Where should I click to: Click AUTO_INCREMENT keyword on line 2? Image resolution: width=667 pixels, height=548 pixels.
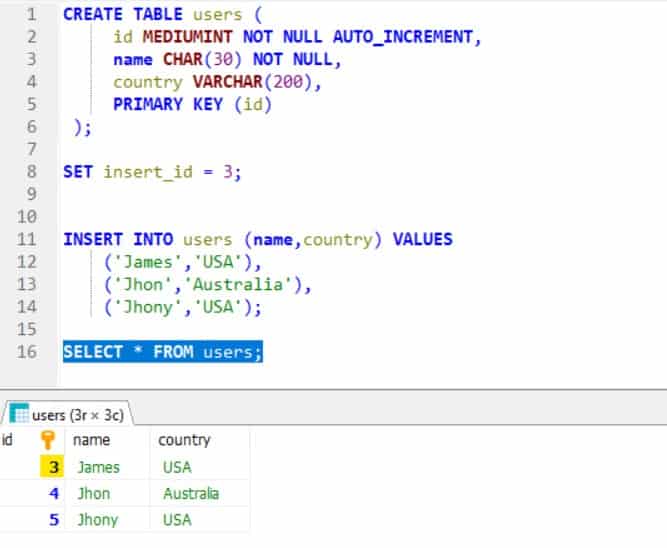tap(403, 37)
